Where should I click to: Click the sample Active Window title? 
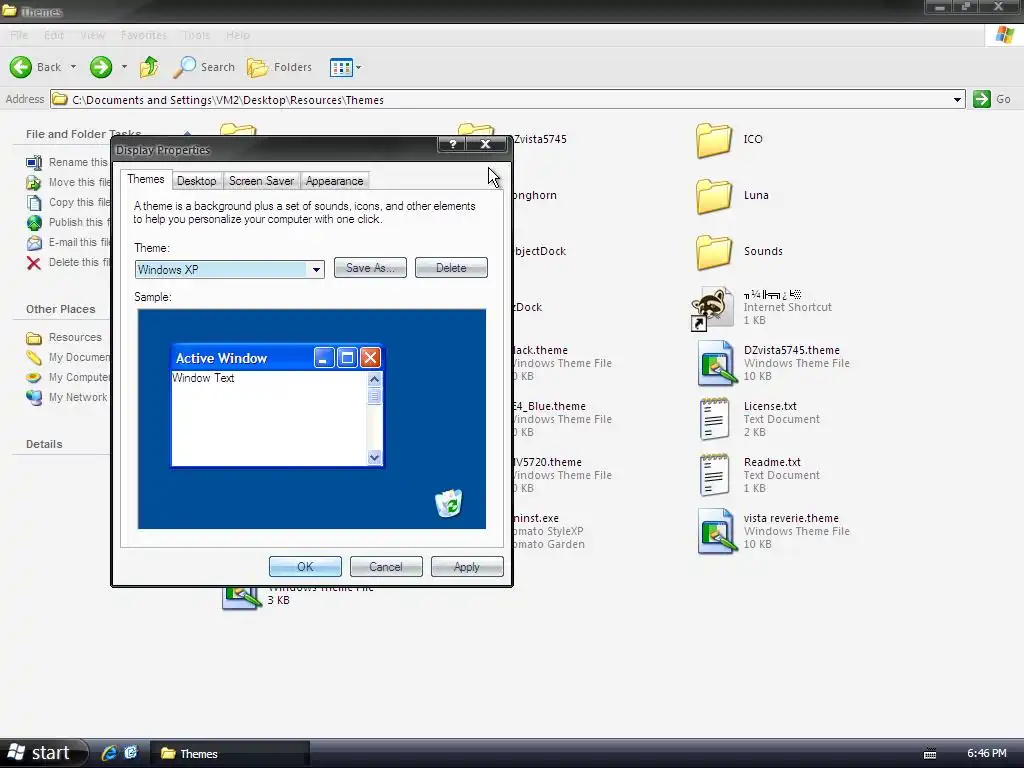click(221, 358)
